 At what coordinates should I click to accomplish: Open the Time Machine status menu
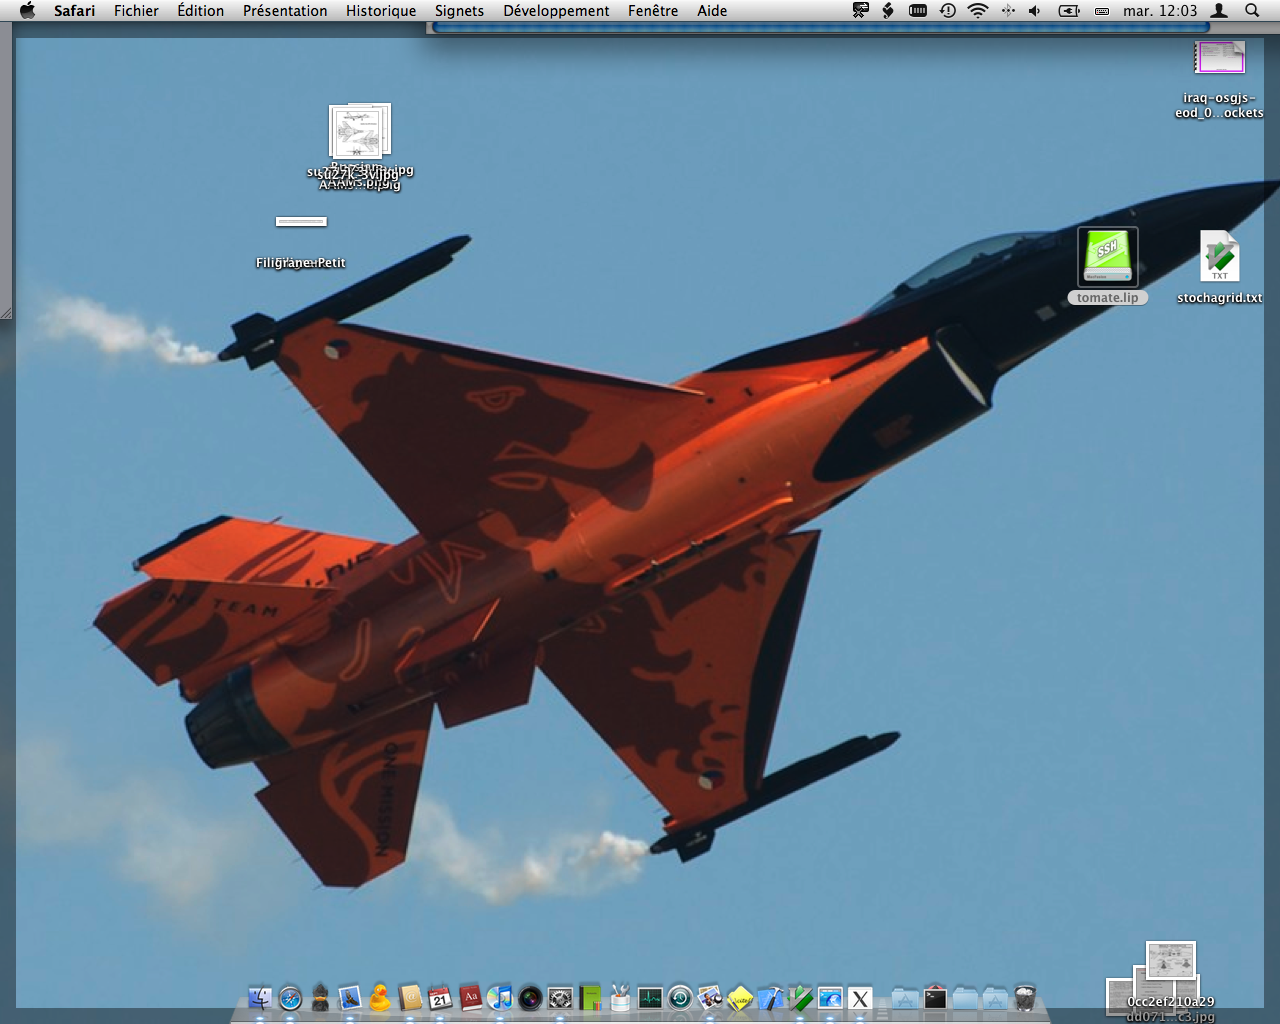[x=948, y=11]
